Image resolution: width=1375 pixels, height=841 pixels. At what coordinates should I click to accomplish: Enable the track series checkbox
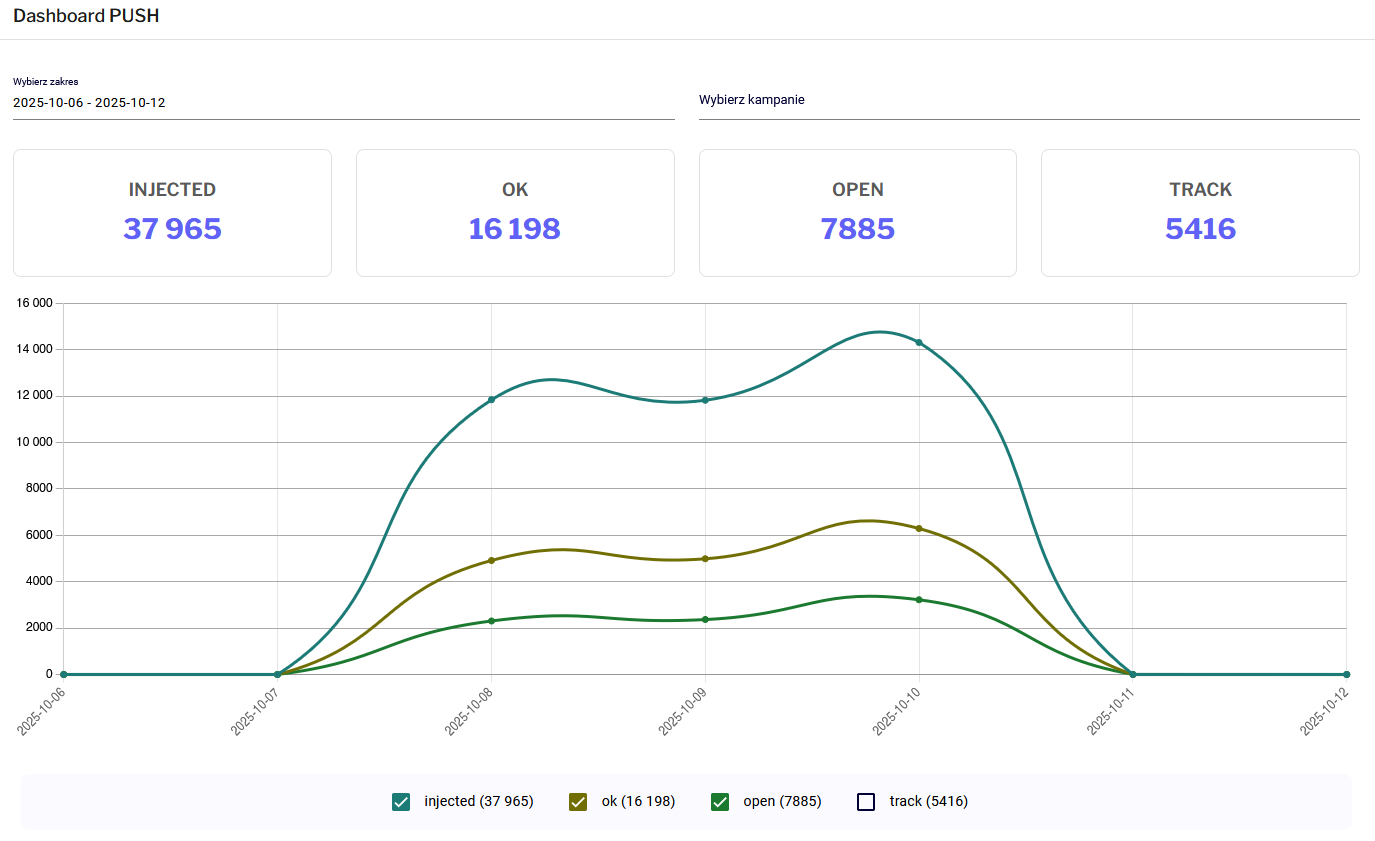pos(866,801)
